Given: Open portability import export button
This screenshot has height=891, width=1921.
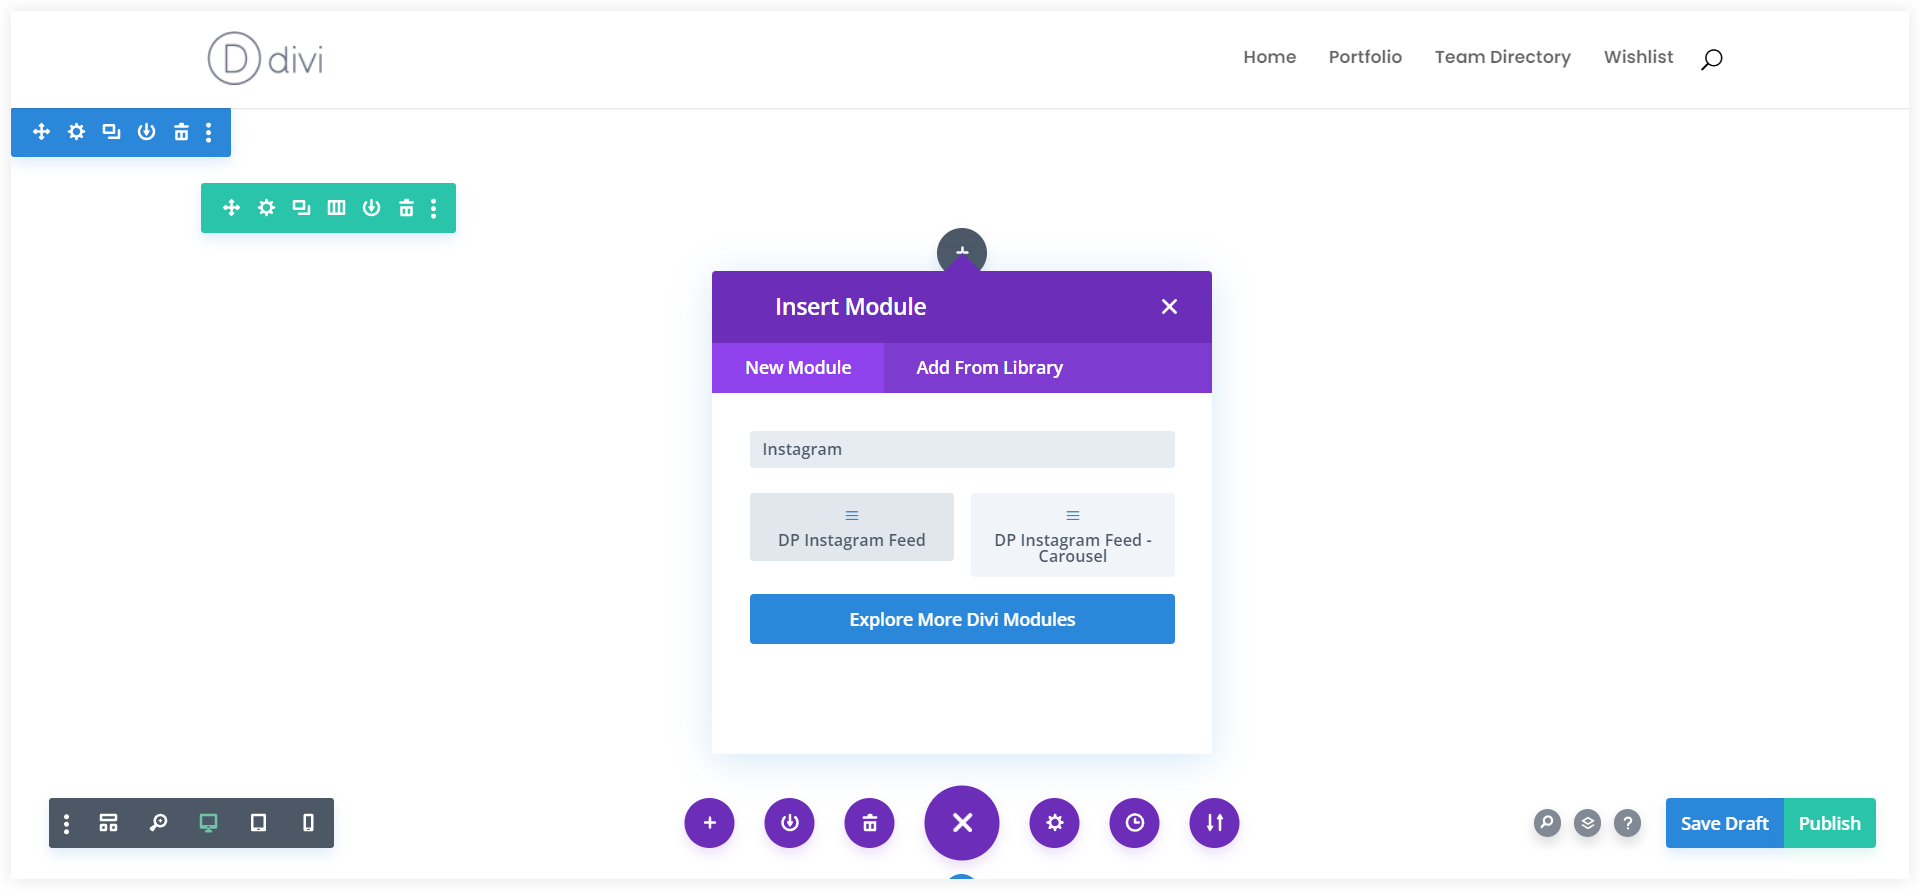Looking at the screenshot, I should (1214, 823).
